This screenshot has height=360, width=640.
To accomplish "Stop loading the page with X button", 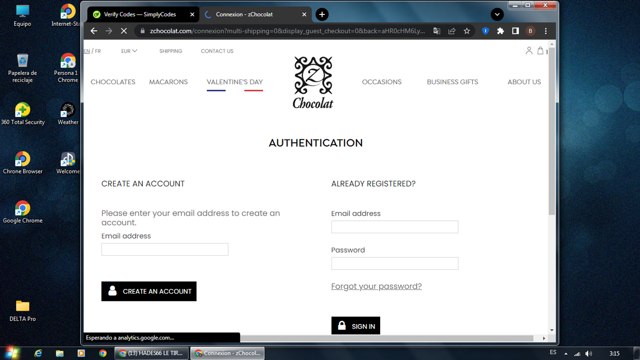I will 124,31.
